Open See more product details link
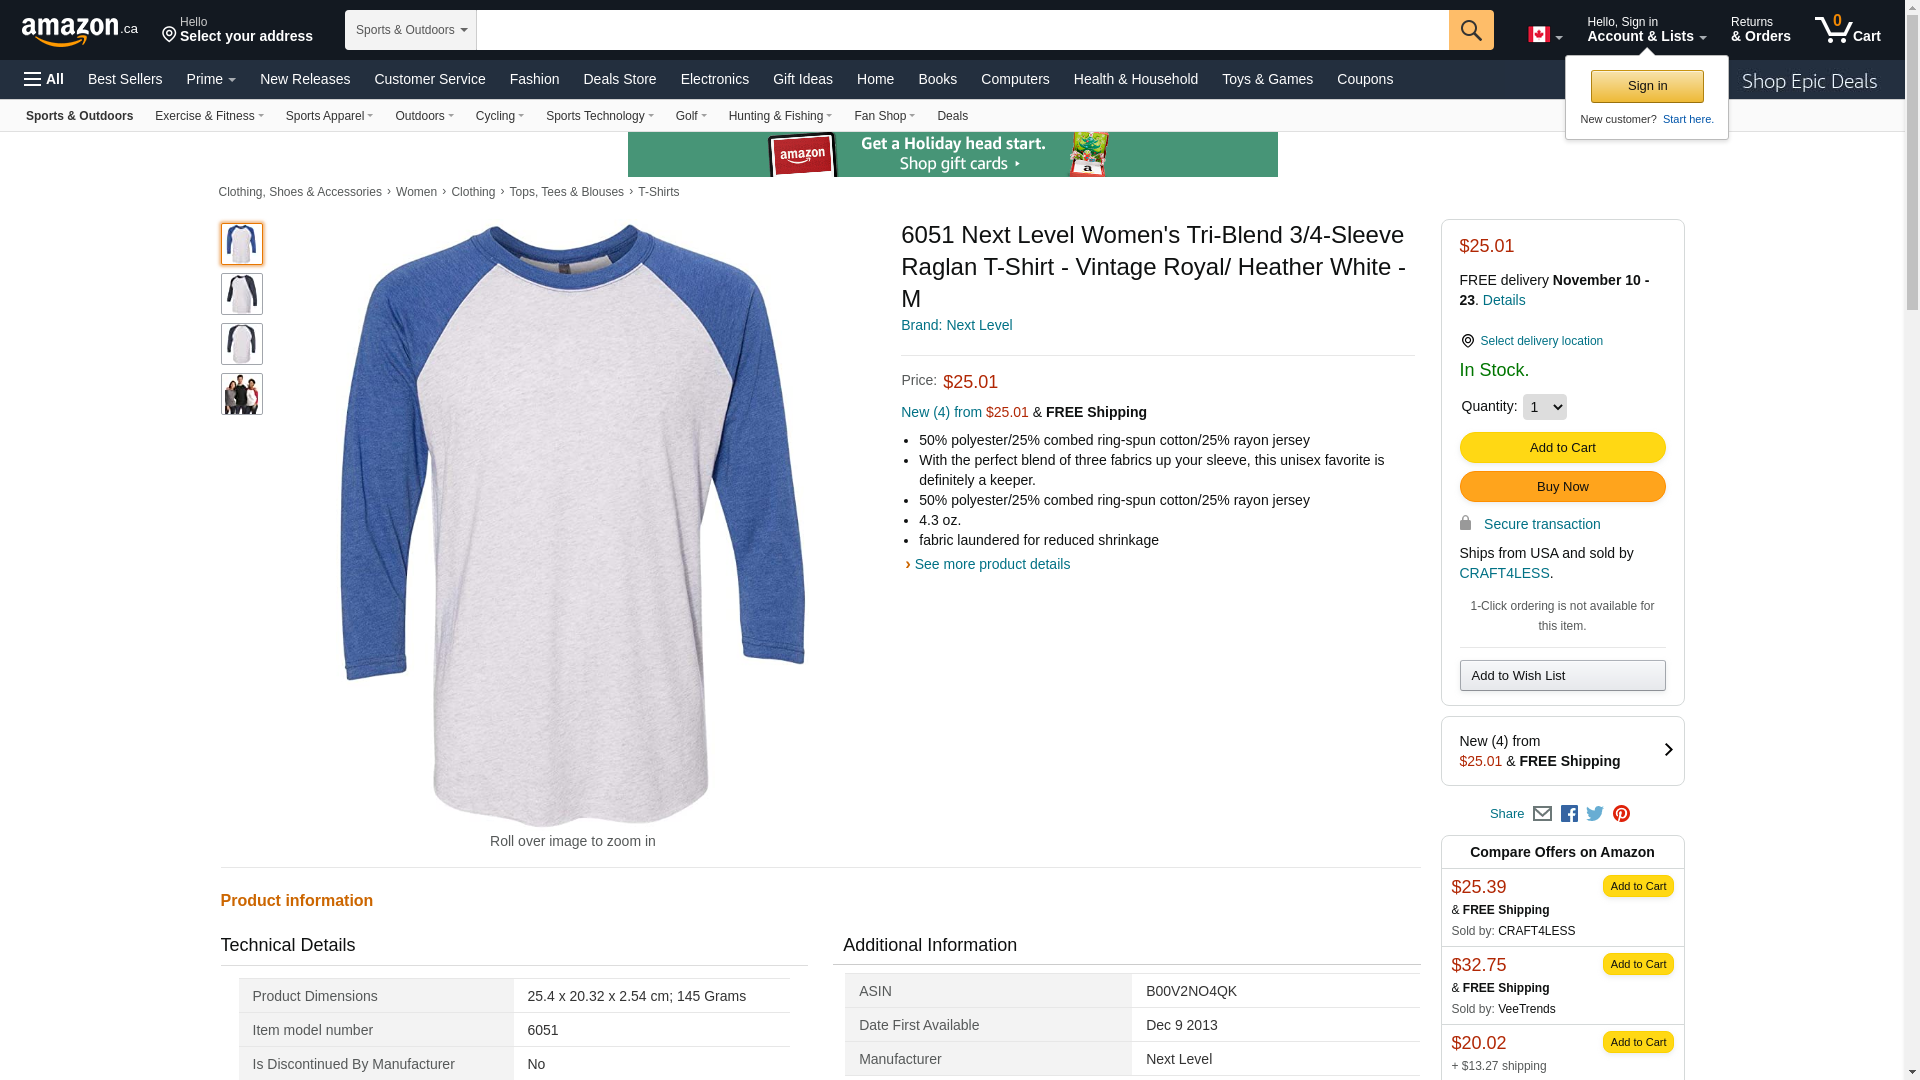1920x1080 pixels. [991, 564]
